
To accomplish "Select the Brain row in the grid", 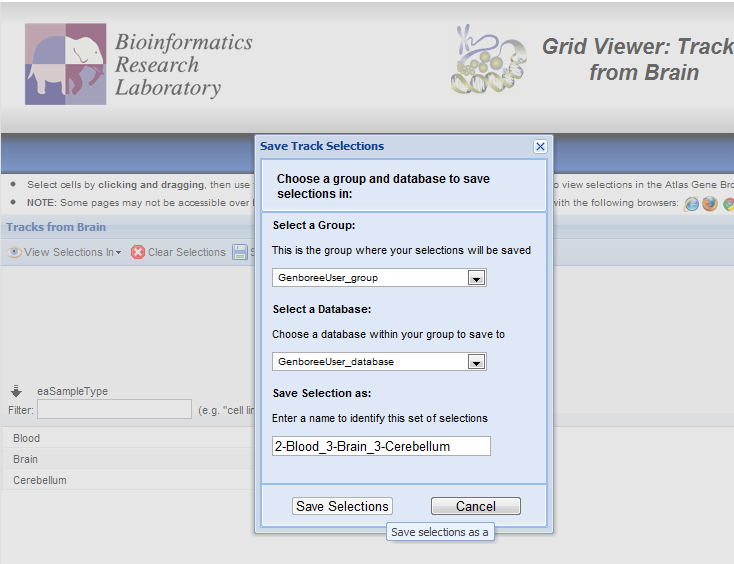I will (x=26, y=459).
